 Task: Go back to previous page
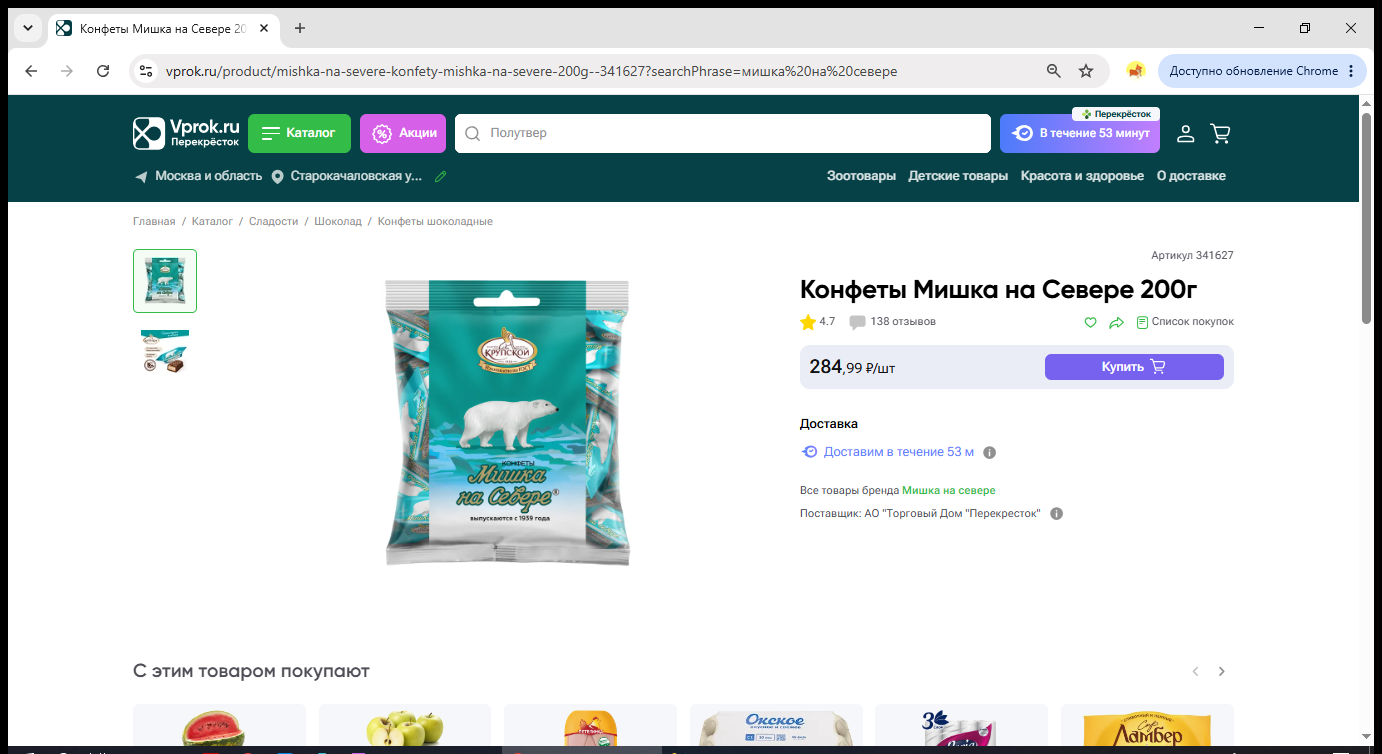[31, 71]
